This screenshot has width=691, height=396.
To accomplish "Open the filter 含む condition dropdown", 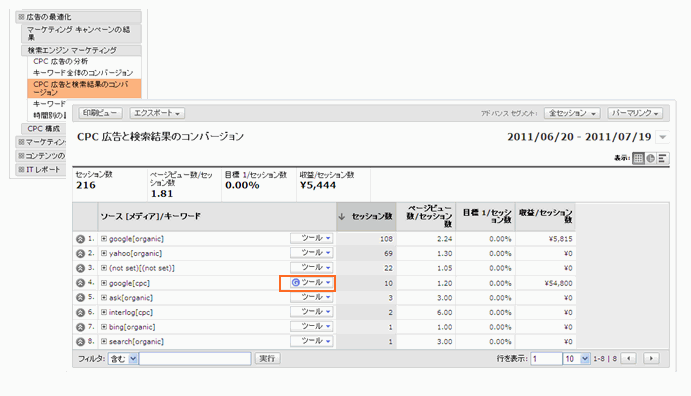I will [123, 359].
